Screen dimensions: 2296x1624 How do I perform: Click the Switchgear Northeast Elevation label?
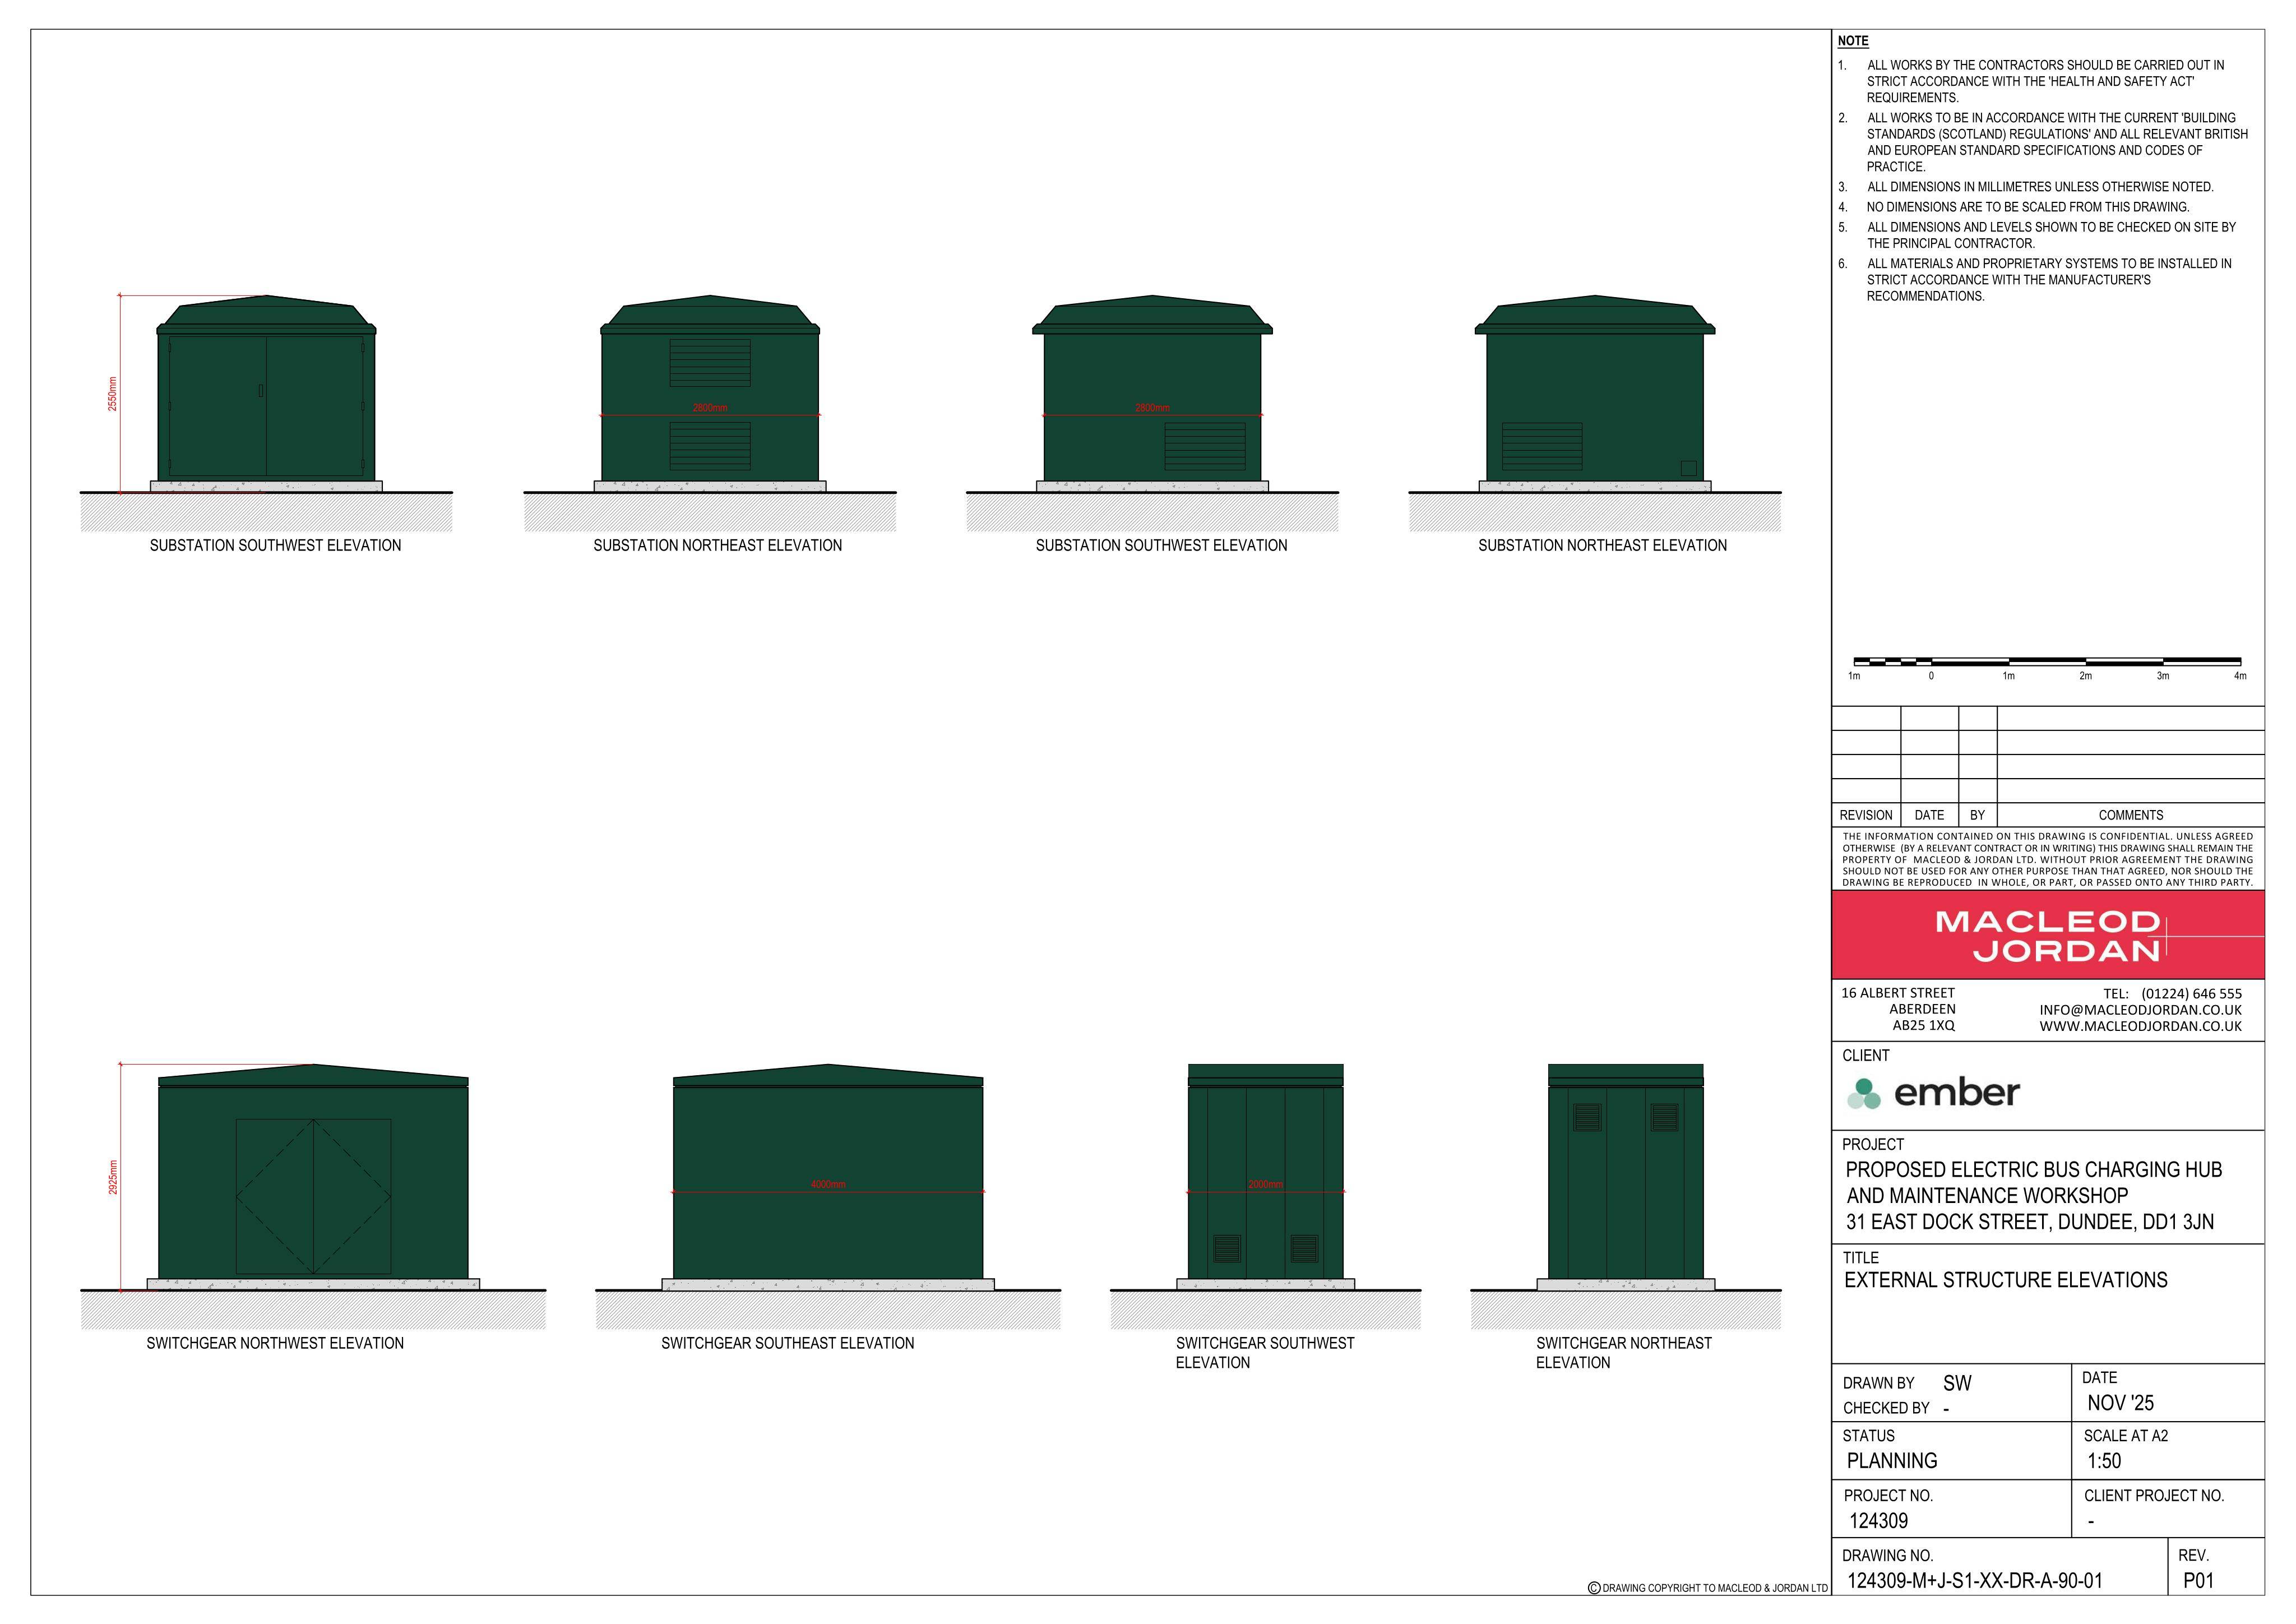[x=1624, y=1352]
